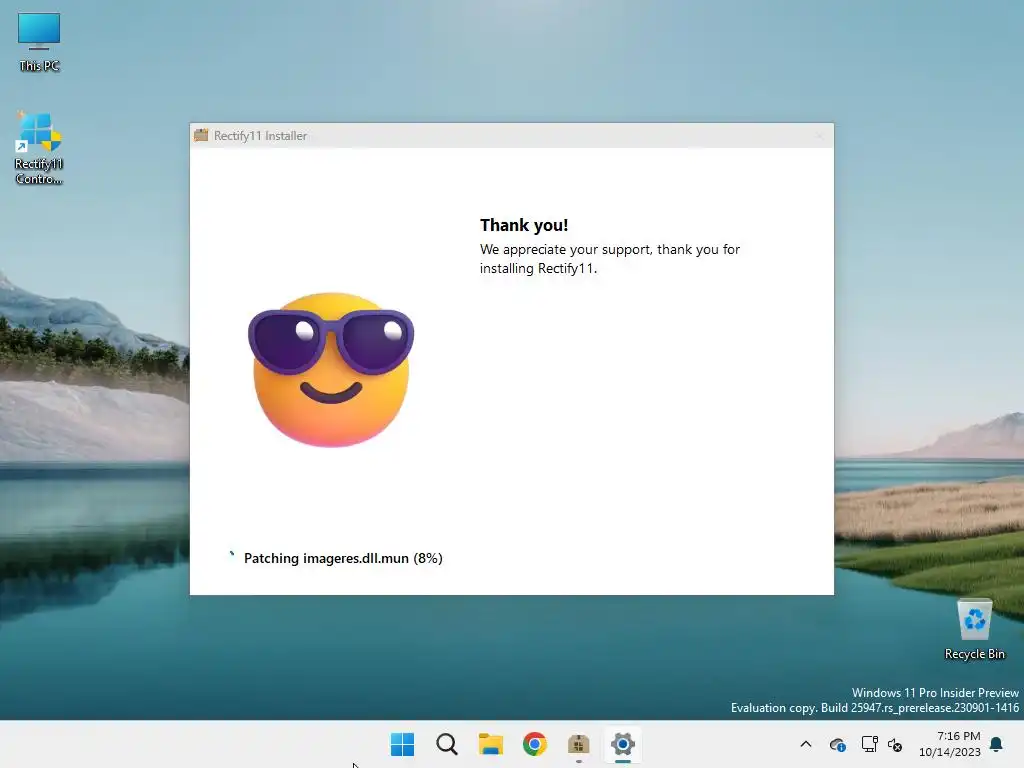The height and width of the screenshot is (768, 1024).
Task: Open the OneDrive cloud tray icon
Action: tap(837, 744)
